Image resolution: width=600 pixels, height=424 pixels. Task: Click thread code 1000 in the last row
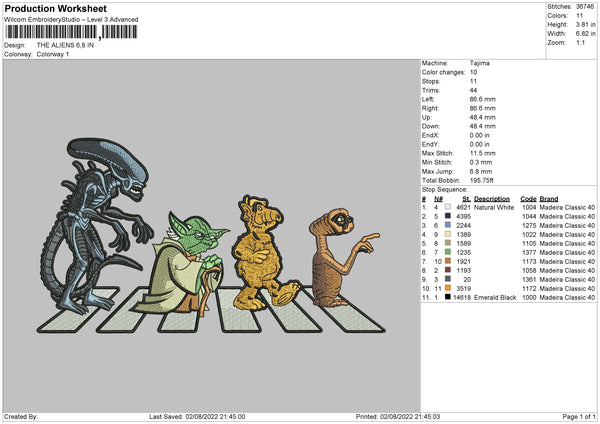[x=529, y=297]
